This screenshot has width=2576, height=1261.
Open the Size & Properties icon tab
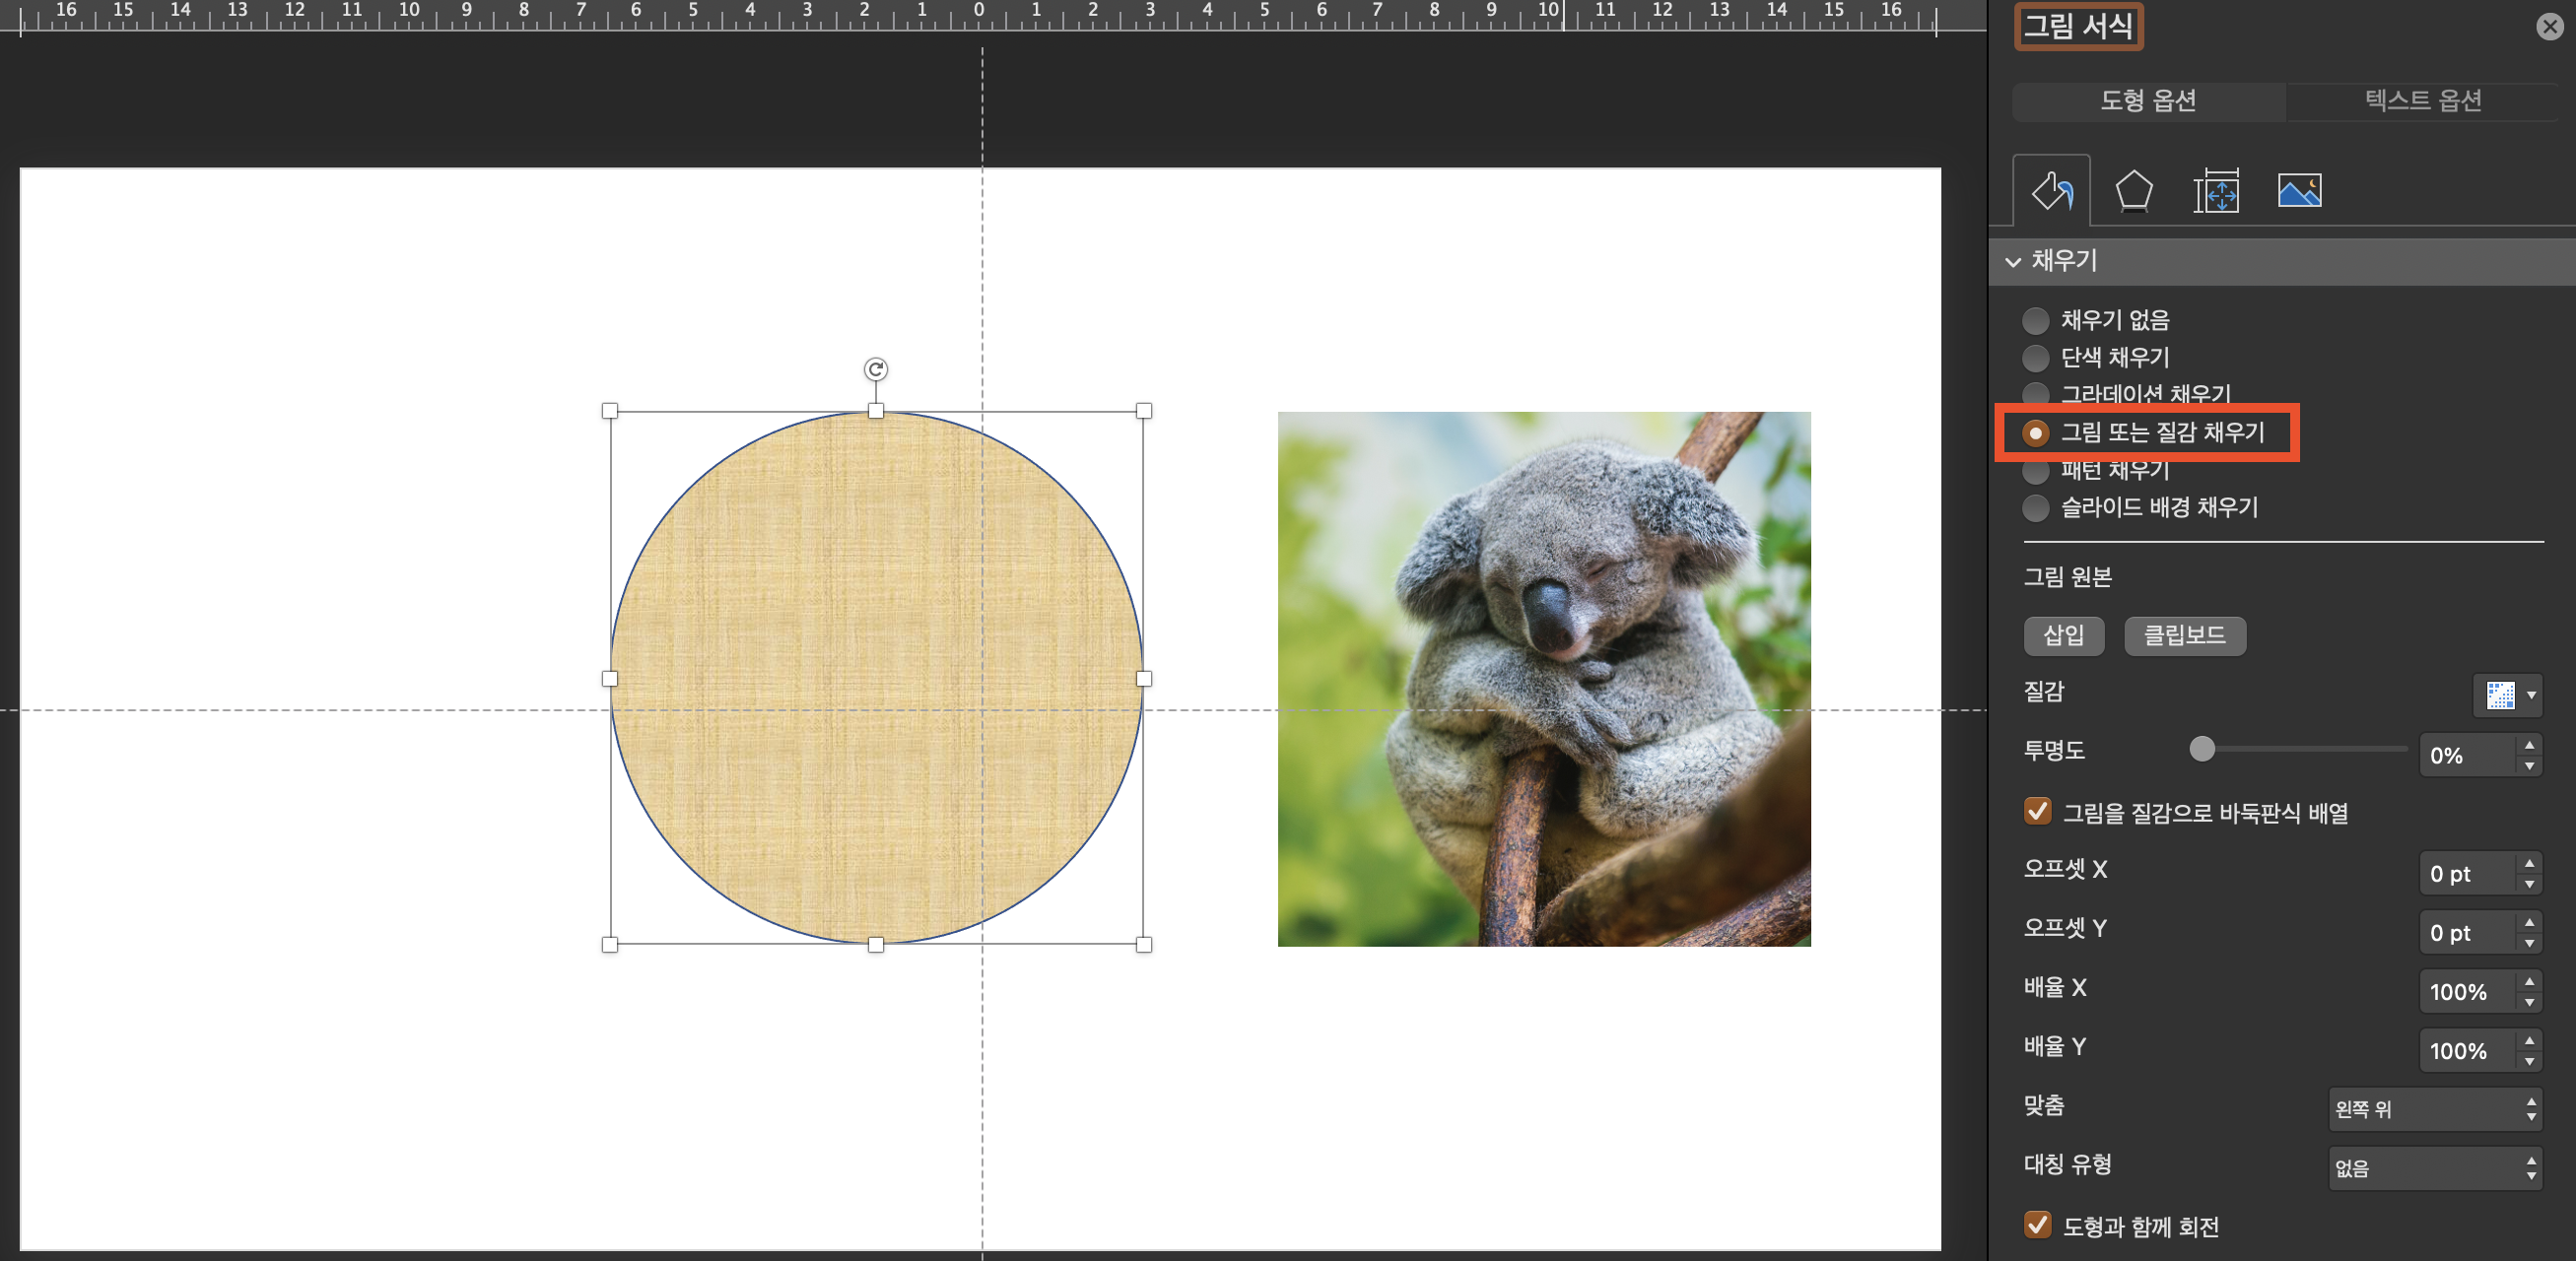tap(2215, 190)
